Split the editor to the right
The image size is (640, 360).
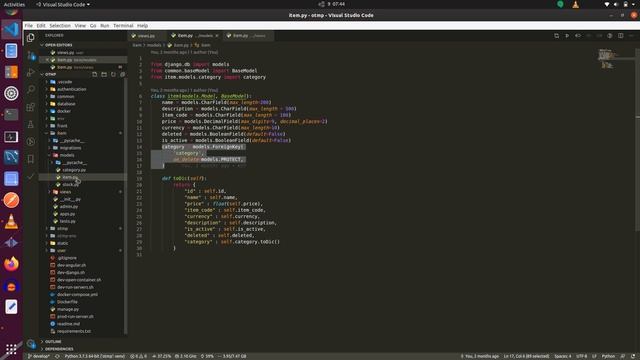pos(620,36)
